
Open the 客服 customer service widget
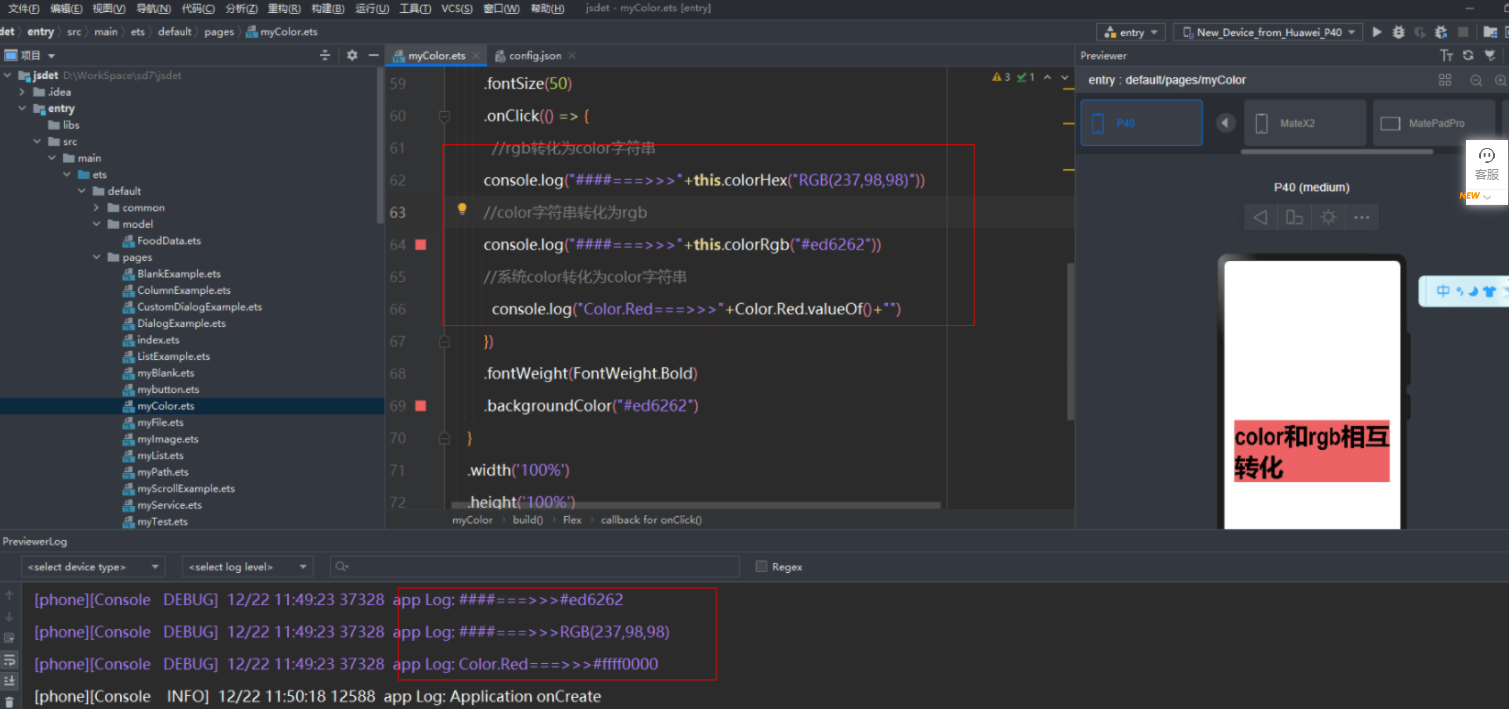pyautogui.click(x=1487, y=165)
